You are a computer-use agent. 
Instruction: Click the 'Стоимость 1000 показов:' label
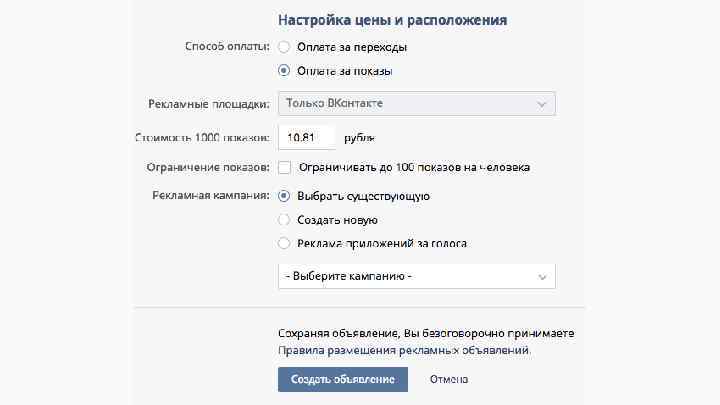202,137
